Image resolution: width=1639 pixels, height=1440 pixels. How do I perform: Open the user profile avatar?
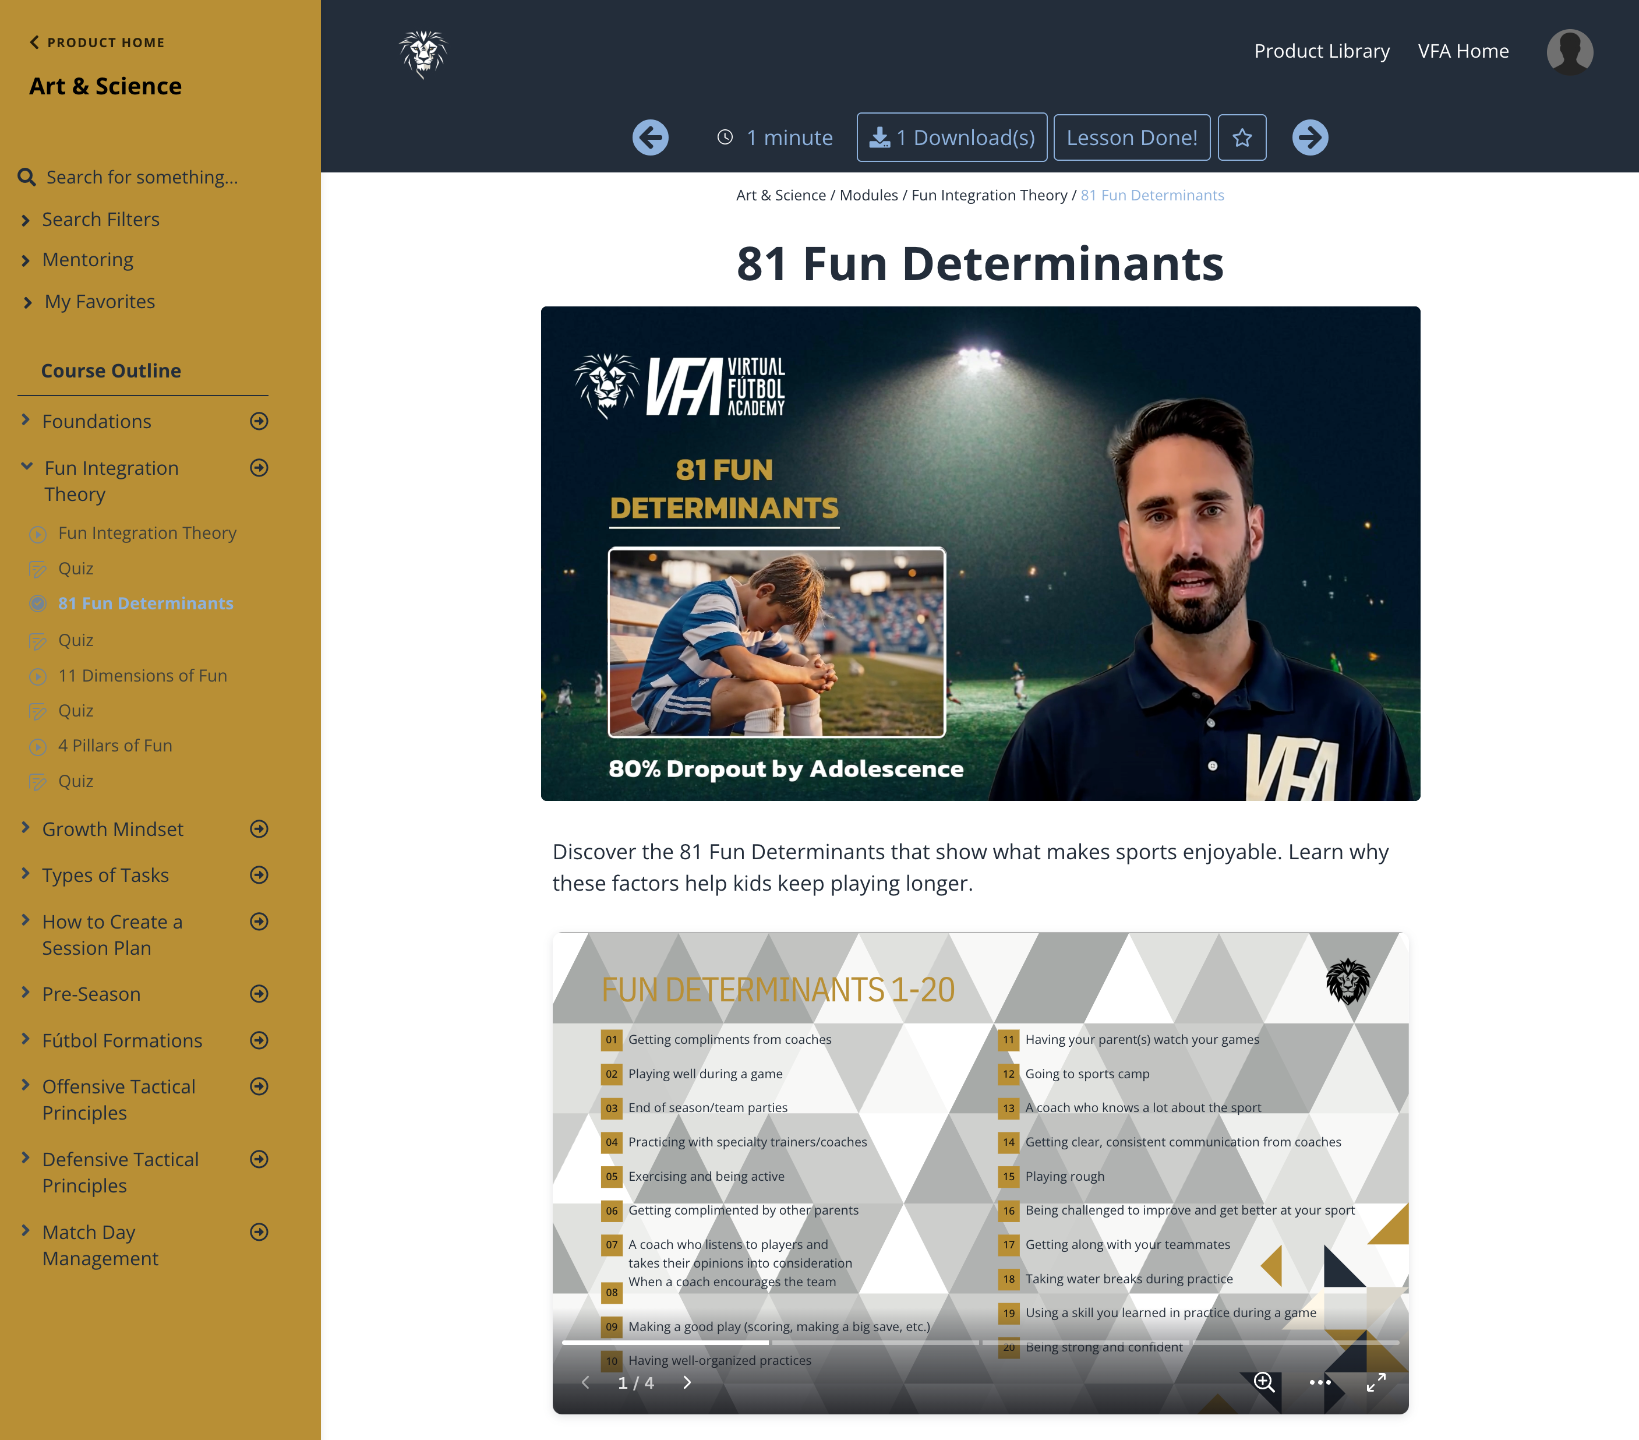[1570, 52]
